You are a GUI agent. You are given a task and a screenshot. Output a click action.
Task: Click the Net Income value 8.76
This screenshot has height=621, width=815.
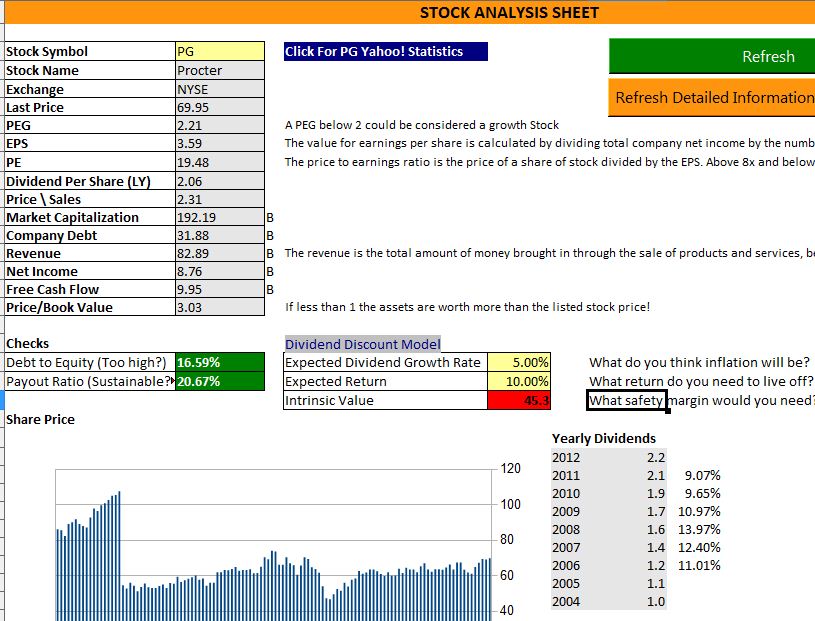click(220, 271)
